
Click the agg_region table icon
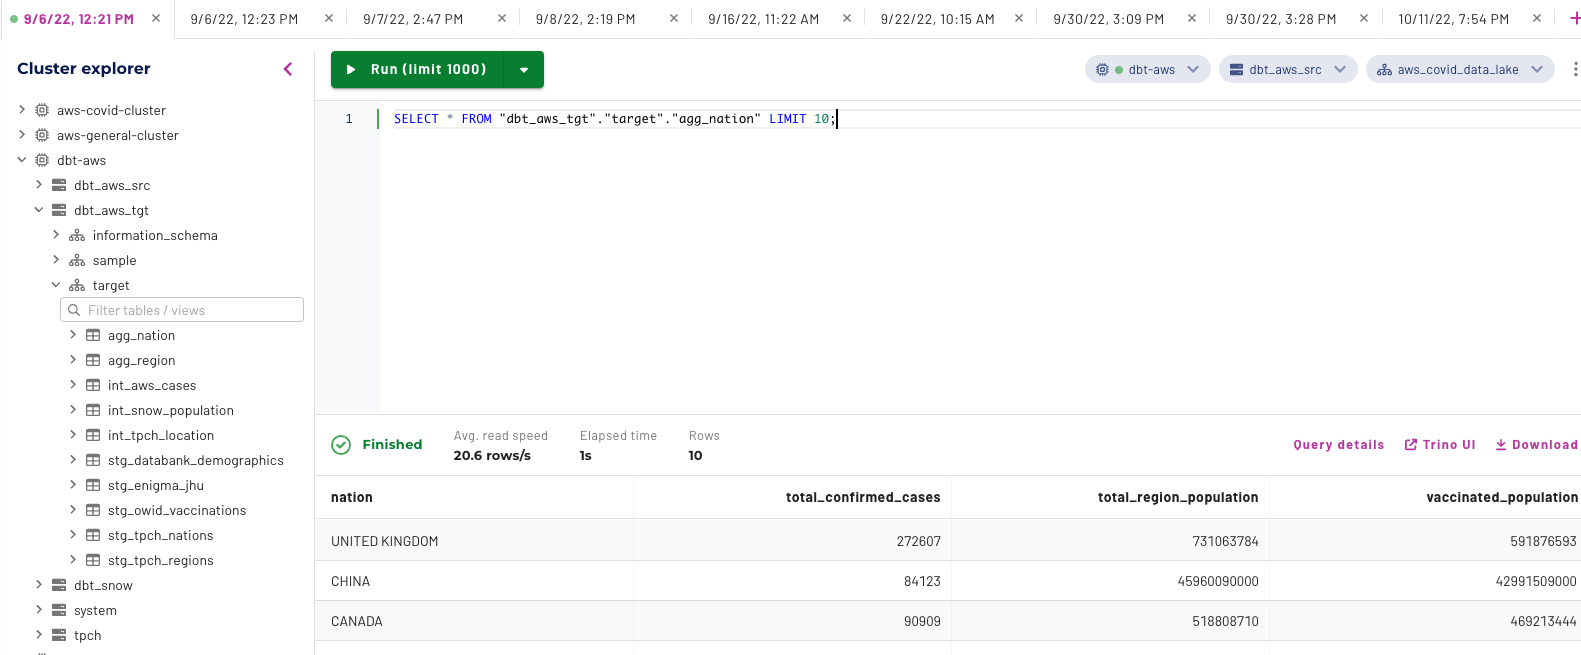(93, 360)
